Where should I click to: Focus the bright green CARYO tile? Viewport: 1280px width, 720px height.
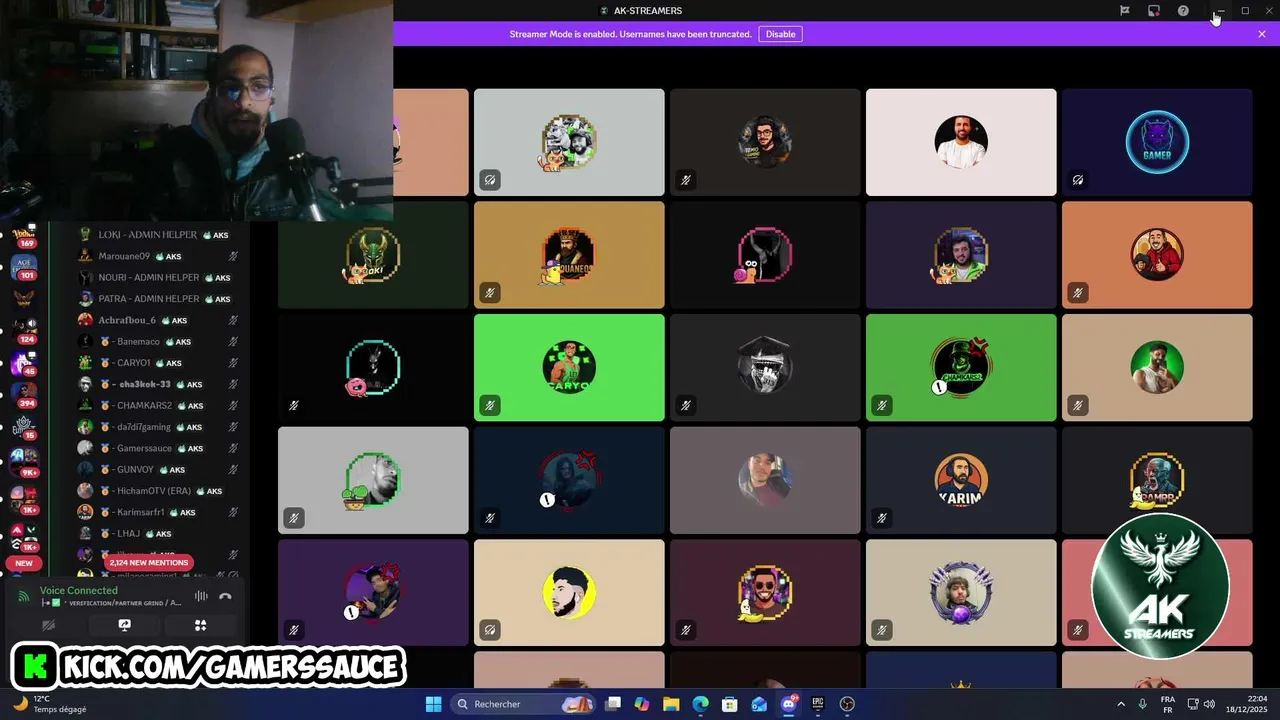point(569,367)
